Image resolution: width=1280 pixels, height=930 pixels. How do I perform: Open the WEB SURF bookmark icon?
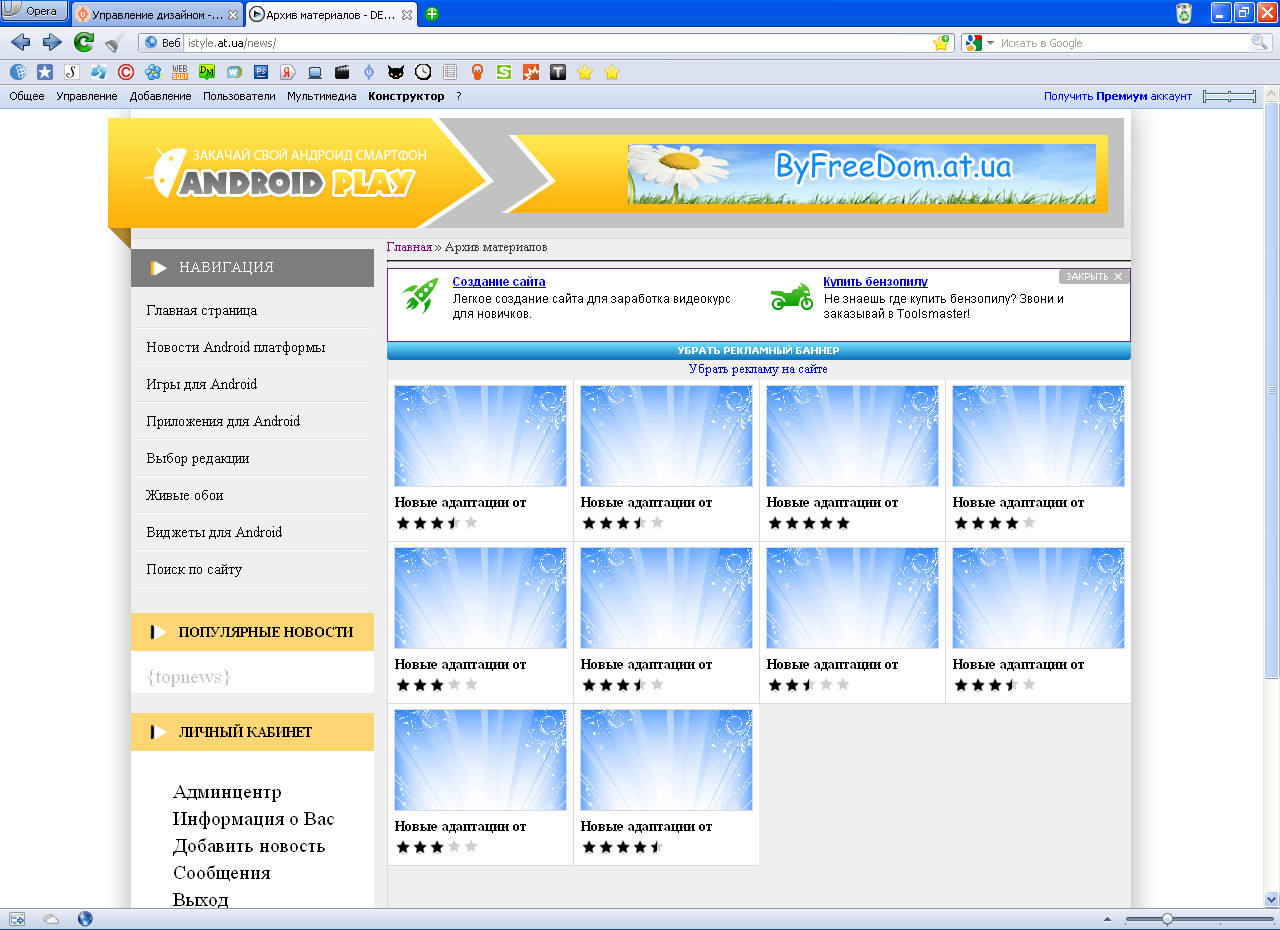pyautogui.click(x=180, y=72)
